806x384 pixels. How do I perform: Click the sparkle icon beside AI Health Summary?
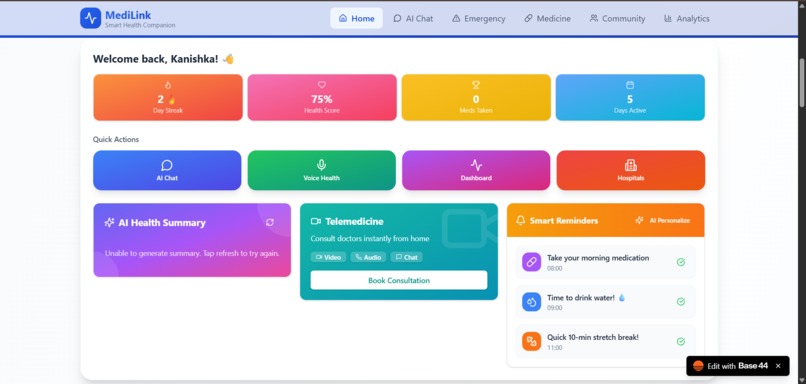point(109,223)
